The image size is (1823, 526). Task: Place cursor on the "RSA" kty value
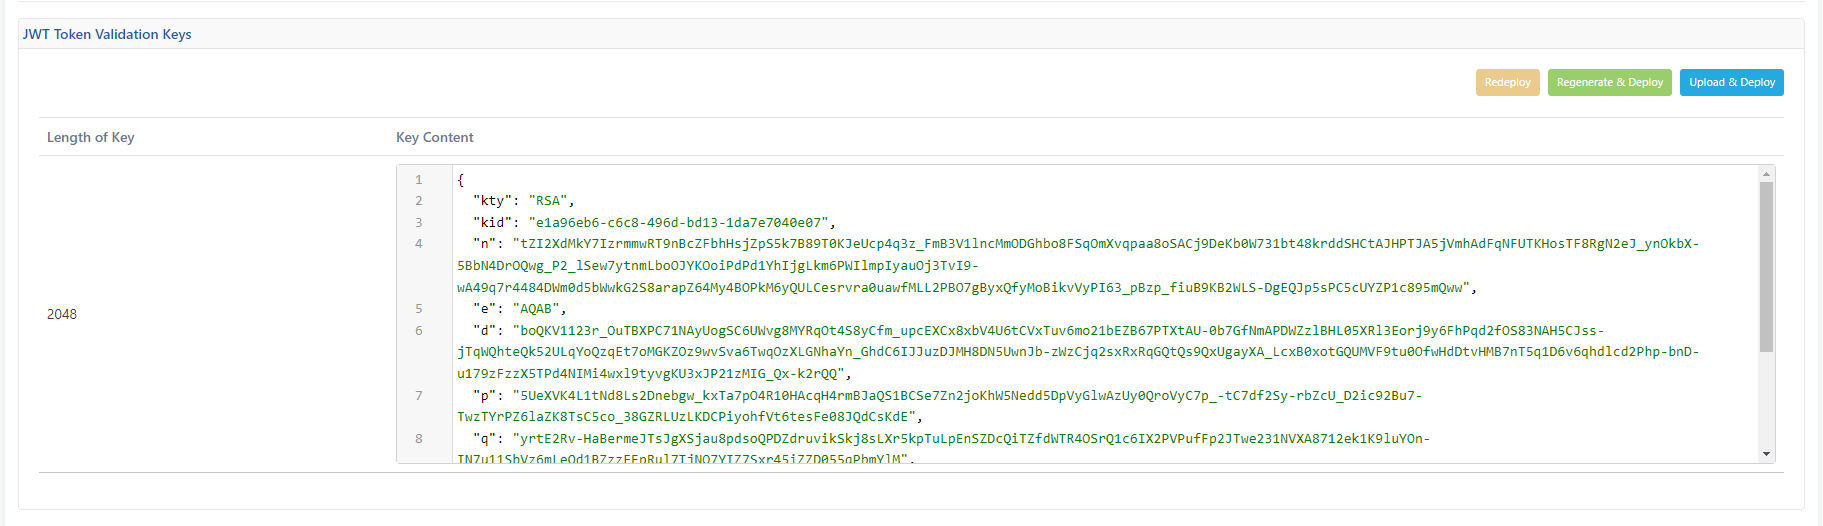(x=548, y=201)
